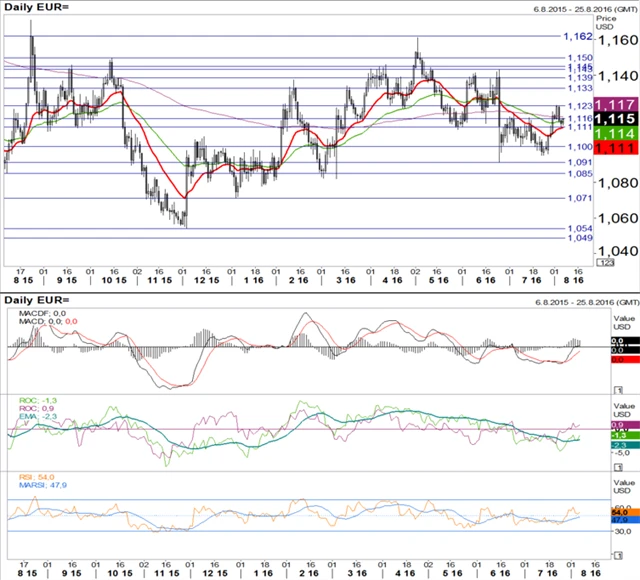Click the 1,100 horizontal level label
Viewport: 640px width, 580px height.
click(578, 147)
